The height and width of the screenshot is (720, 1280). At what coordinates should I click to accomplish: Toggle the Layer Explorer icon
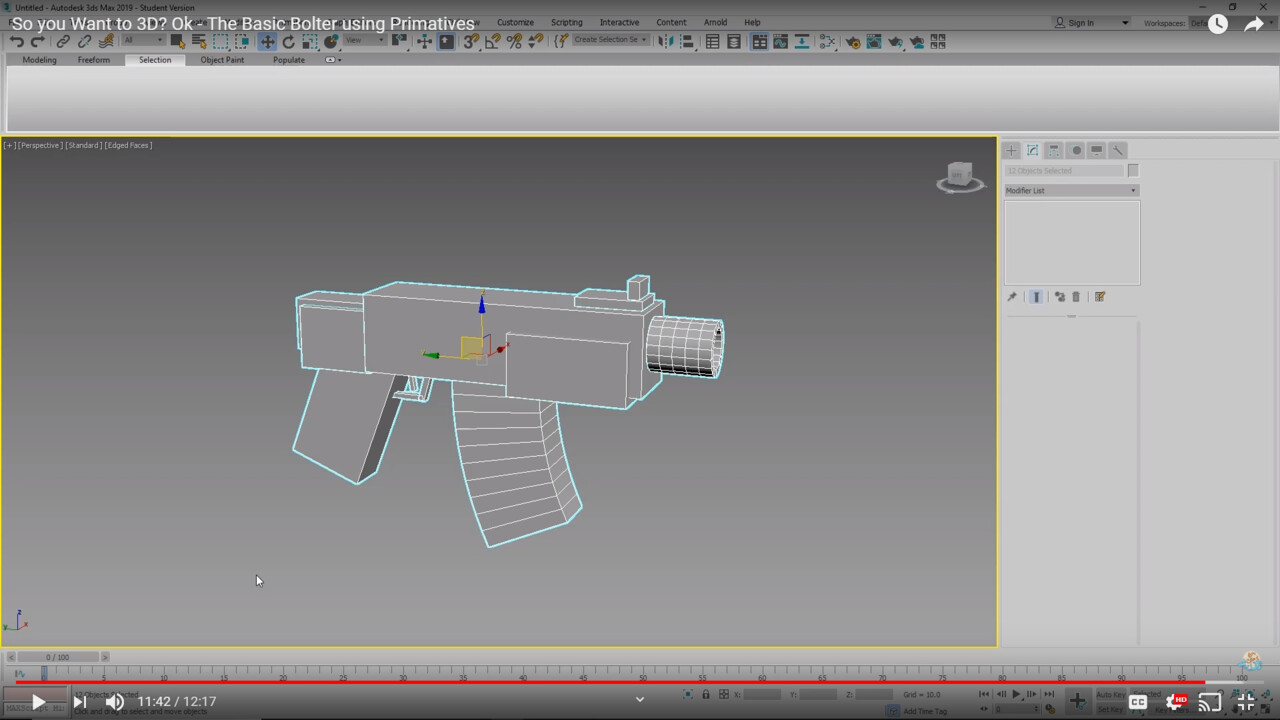[734, 41]
